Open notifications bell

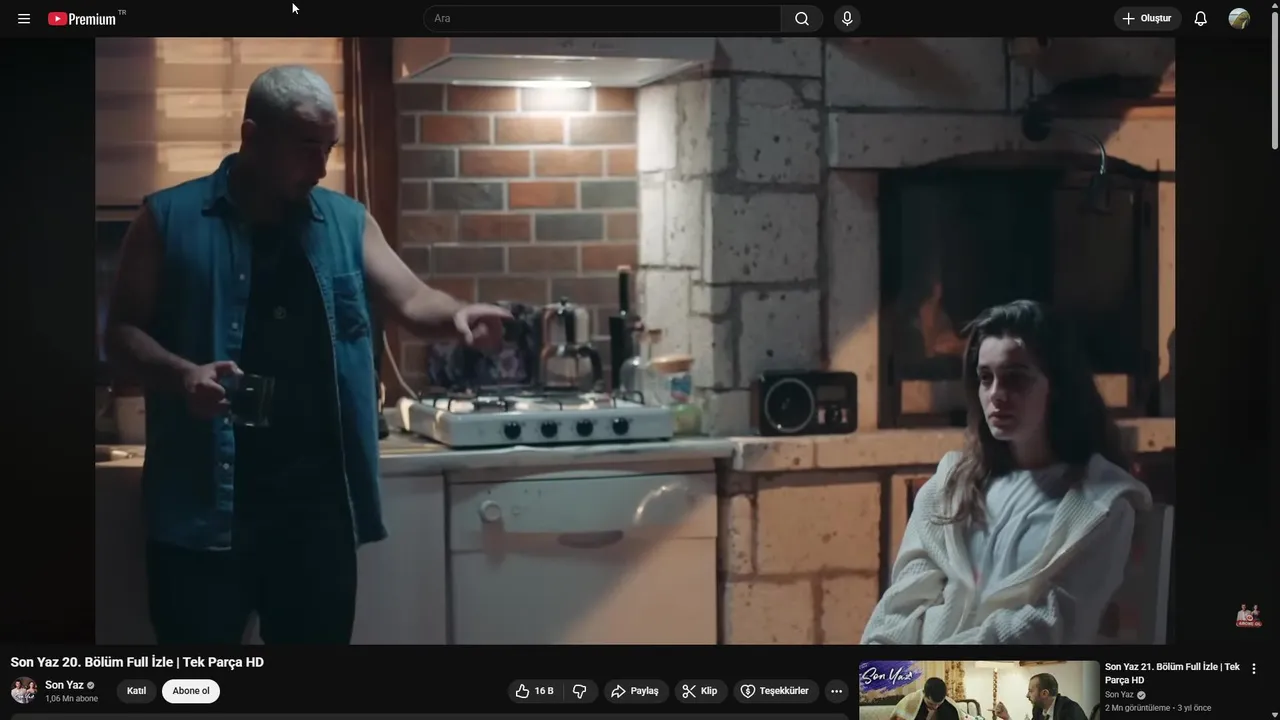(x=1201, y=19)
